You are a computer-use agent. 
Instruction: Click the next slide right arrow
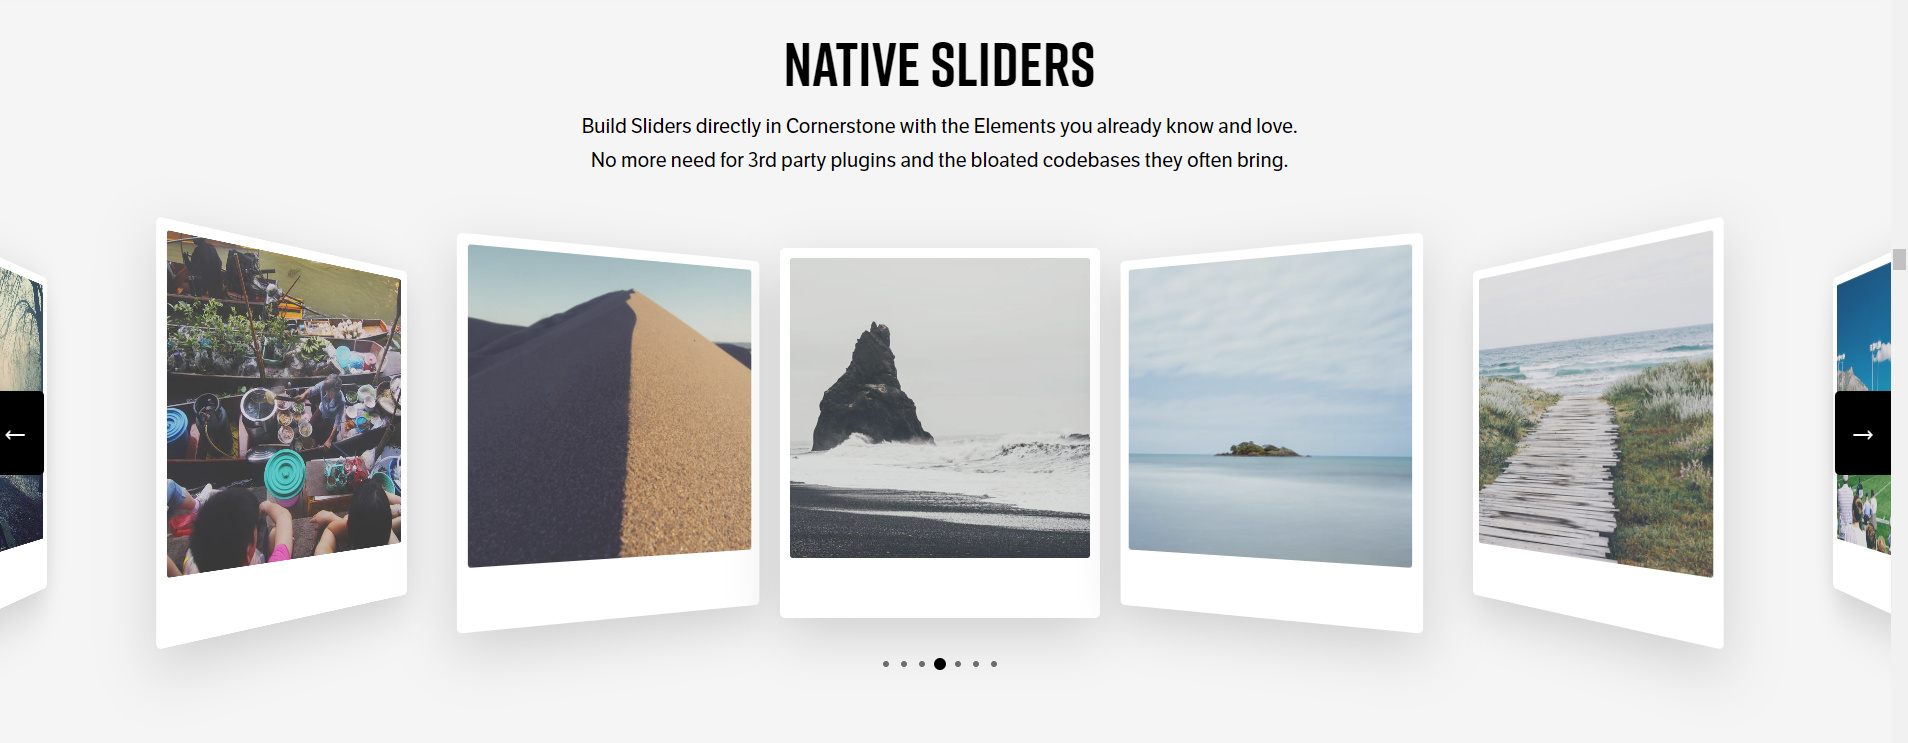coord(1862,433)
